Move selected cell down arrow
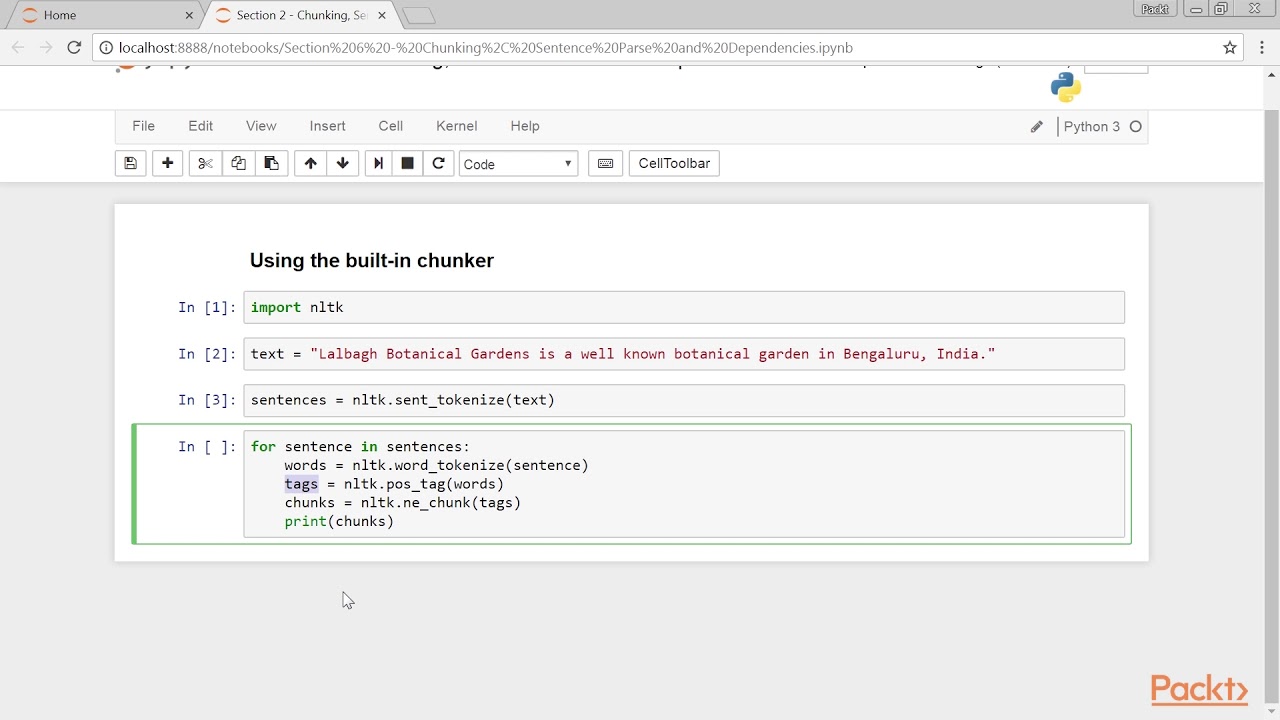This screenshot has height=720, width=1280. 343,163
